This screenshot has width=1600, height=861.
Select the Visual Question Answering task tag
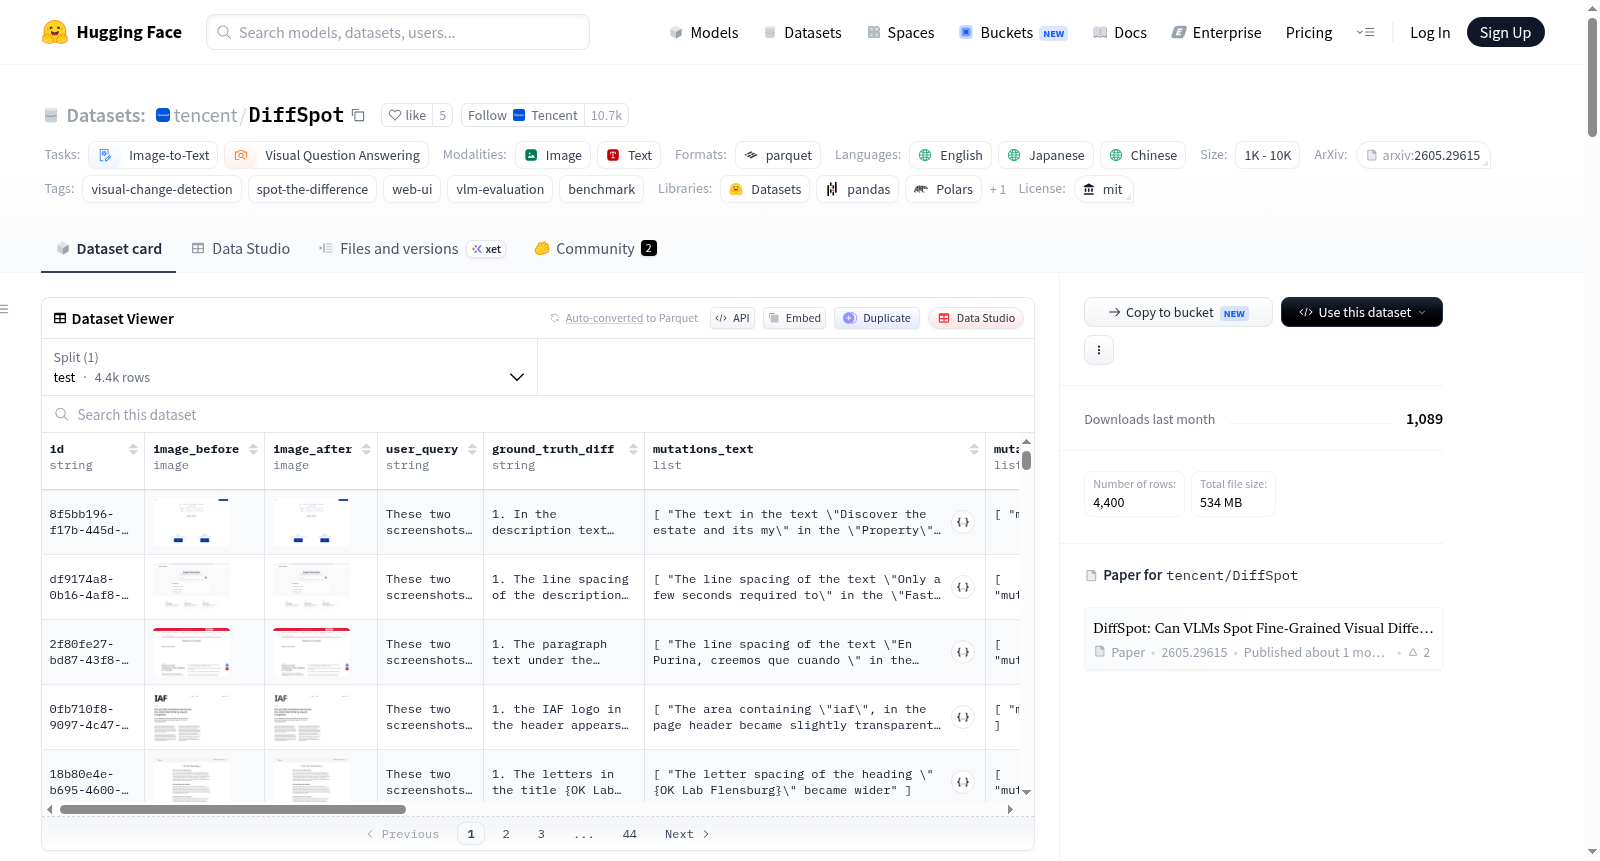point(326,155)
